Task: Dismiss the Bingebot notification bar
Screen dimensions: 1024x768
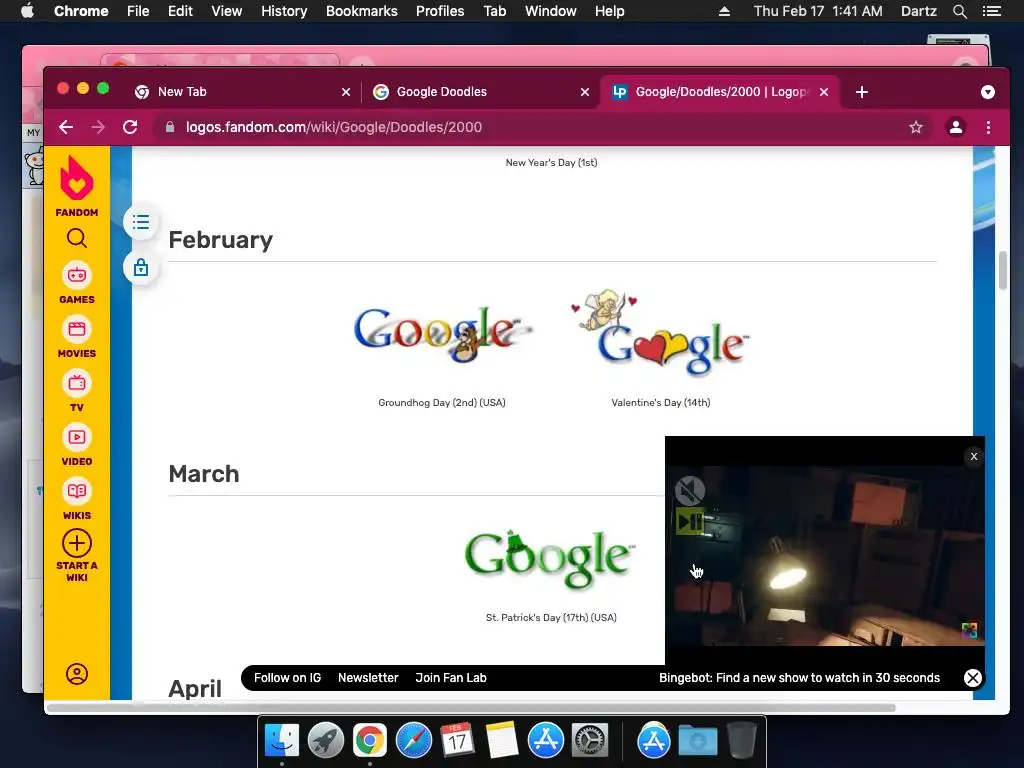Action: pyautogui.click(x=972, y=678)
